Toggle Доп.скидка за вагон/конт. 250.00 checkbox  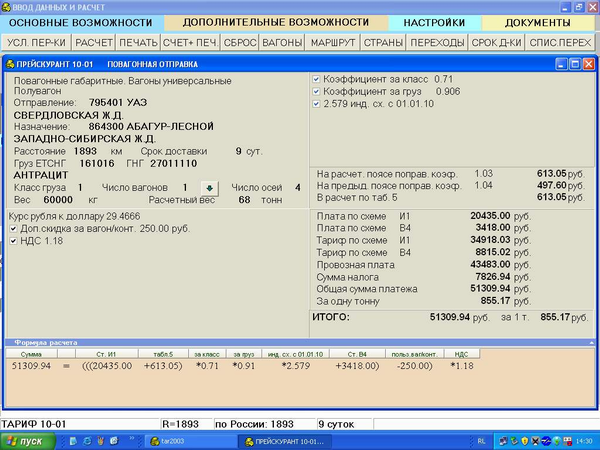[x=13, y=229]
